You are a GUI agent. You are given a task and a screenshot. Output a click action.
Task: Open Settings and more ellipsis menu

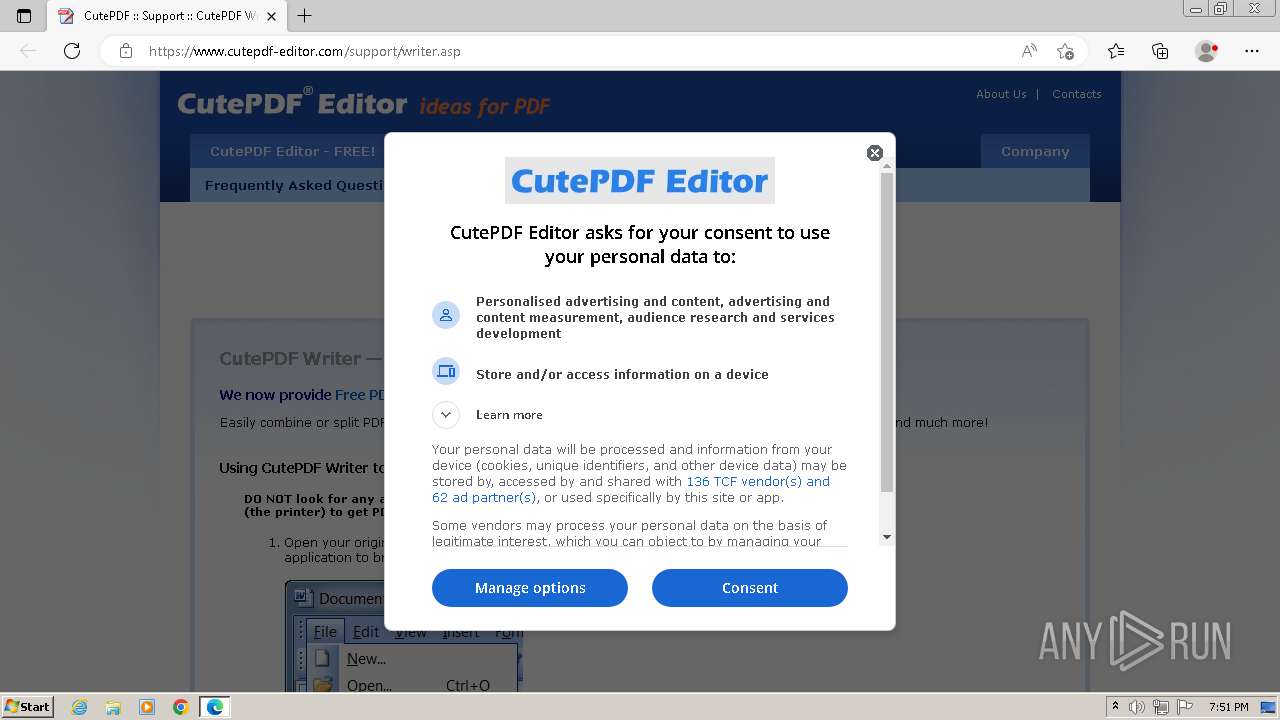[x=1252, y=51]
